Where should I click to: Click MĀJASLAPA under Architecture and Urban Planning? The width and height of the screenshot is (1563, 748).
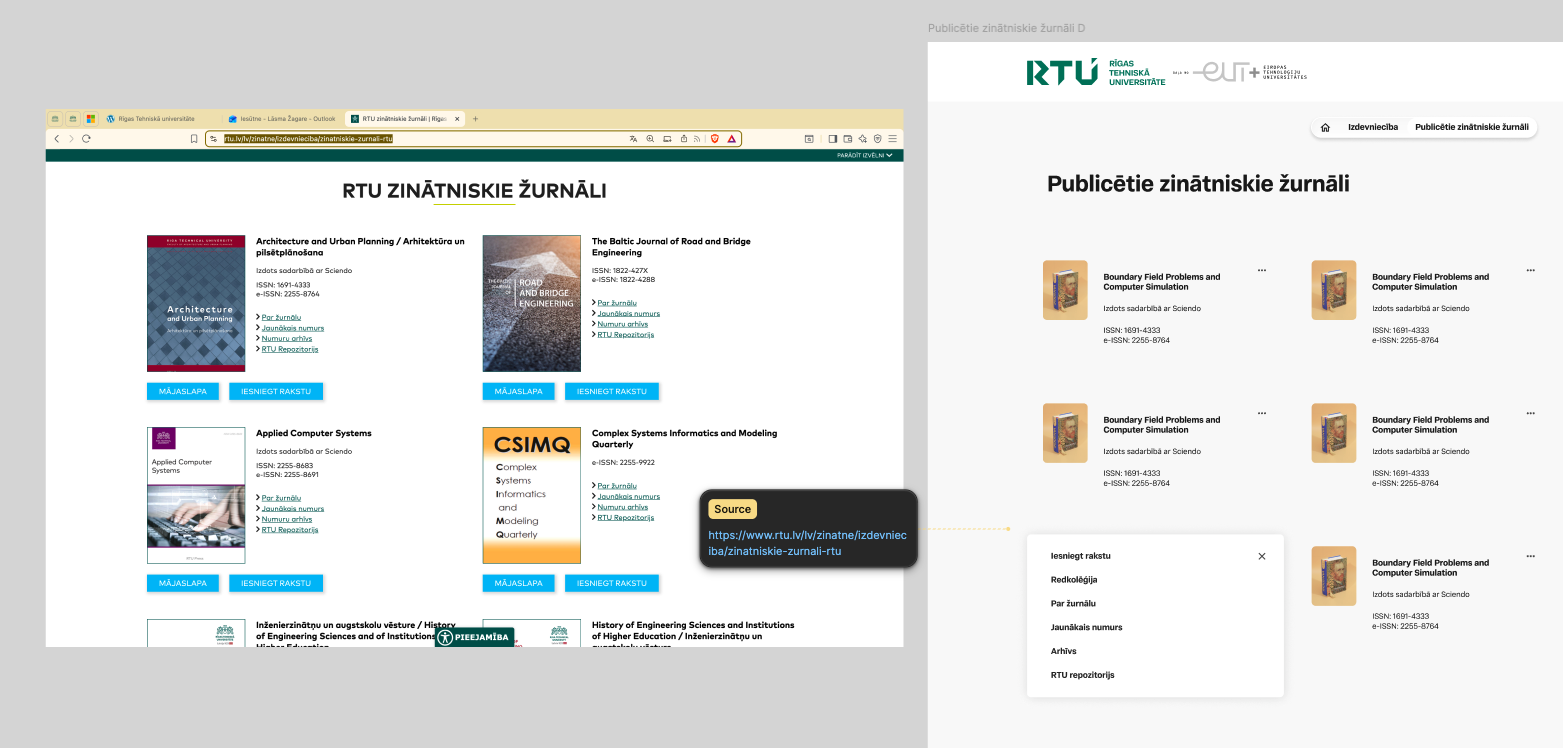[x=183, y=391]
